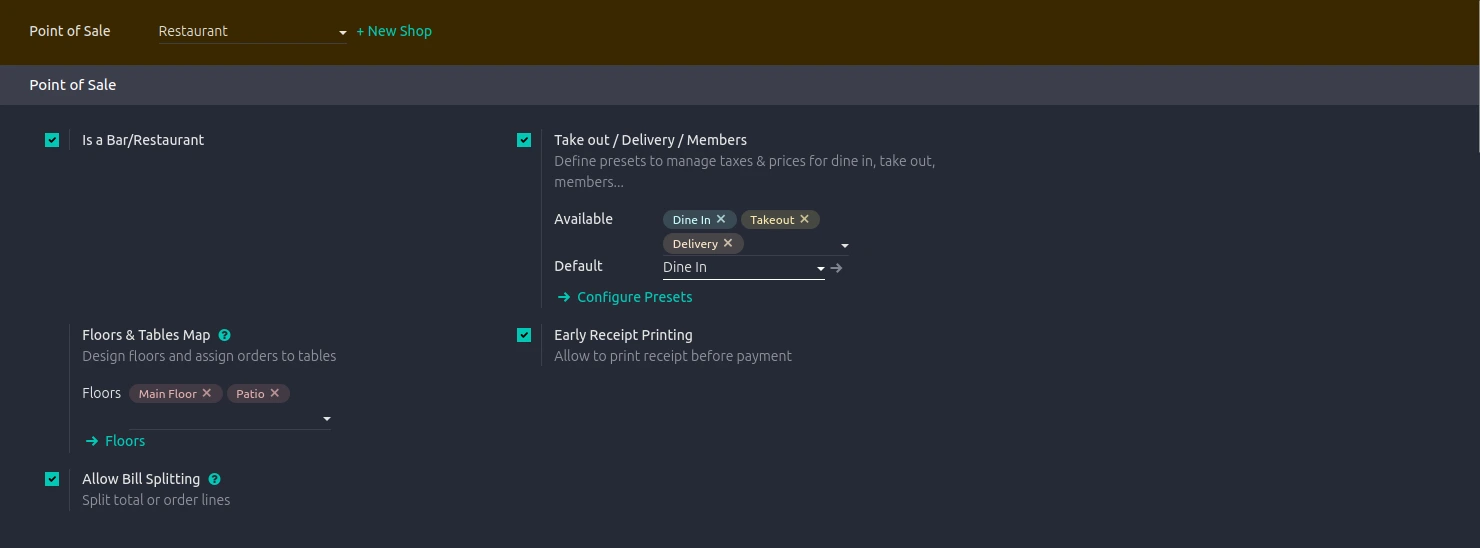Open help for Floors & Tables Map
This screenshot has width=1480, height=548.
coord(225,336)
